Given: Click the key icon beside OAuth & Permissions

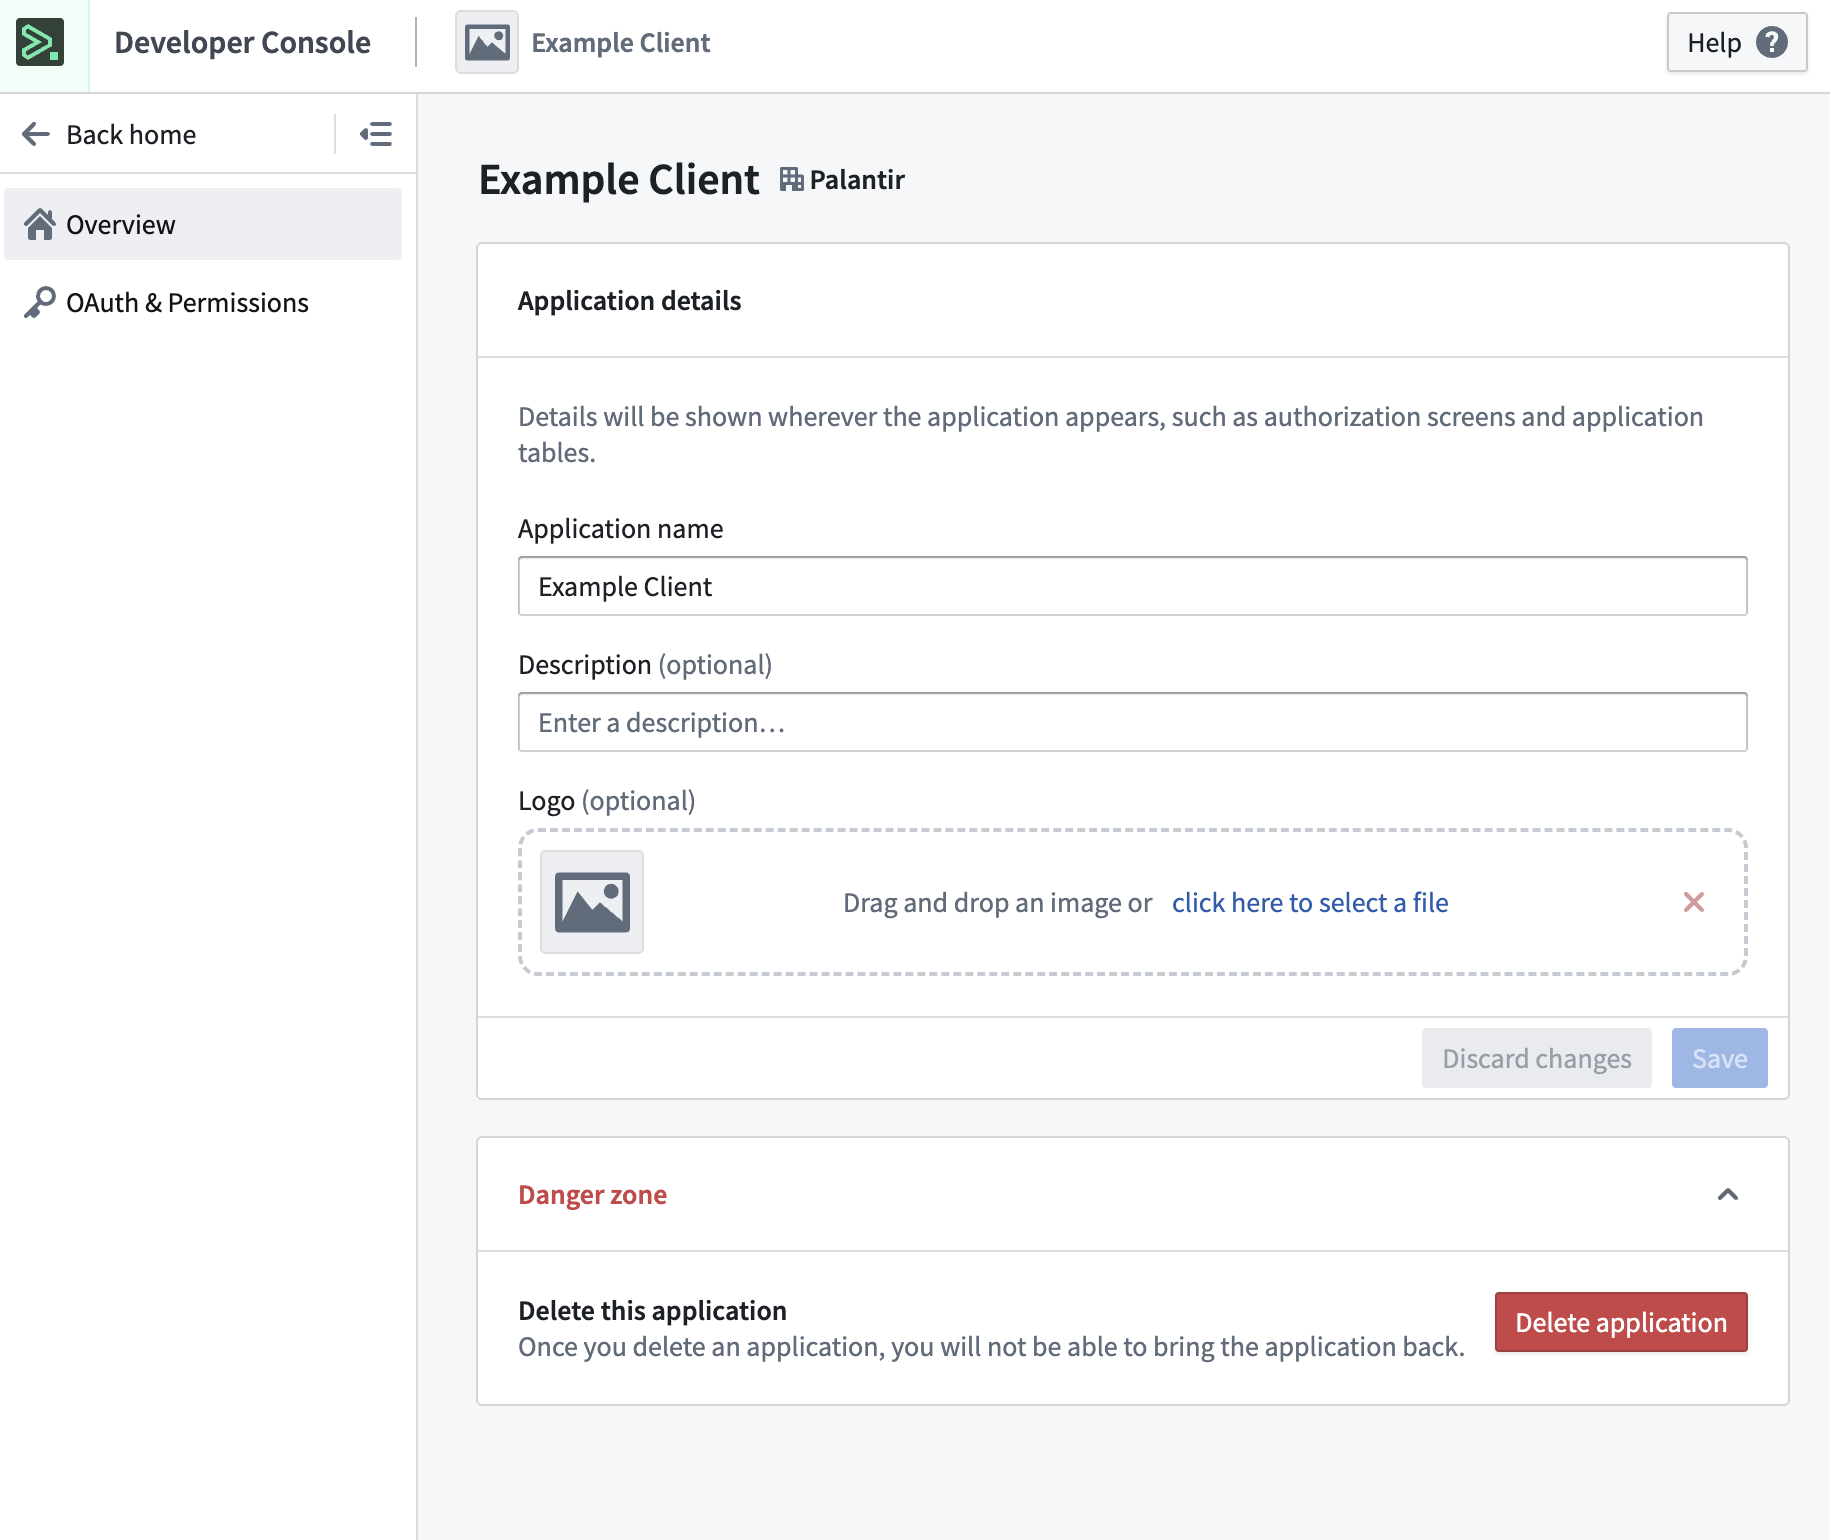Looking at the screenshot, I should pos(41,301).
